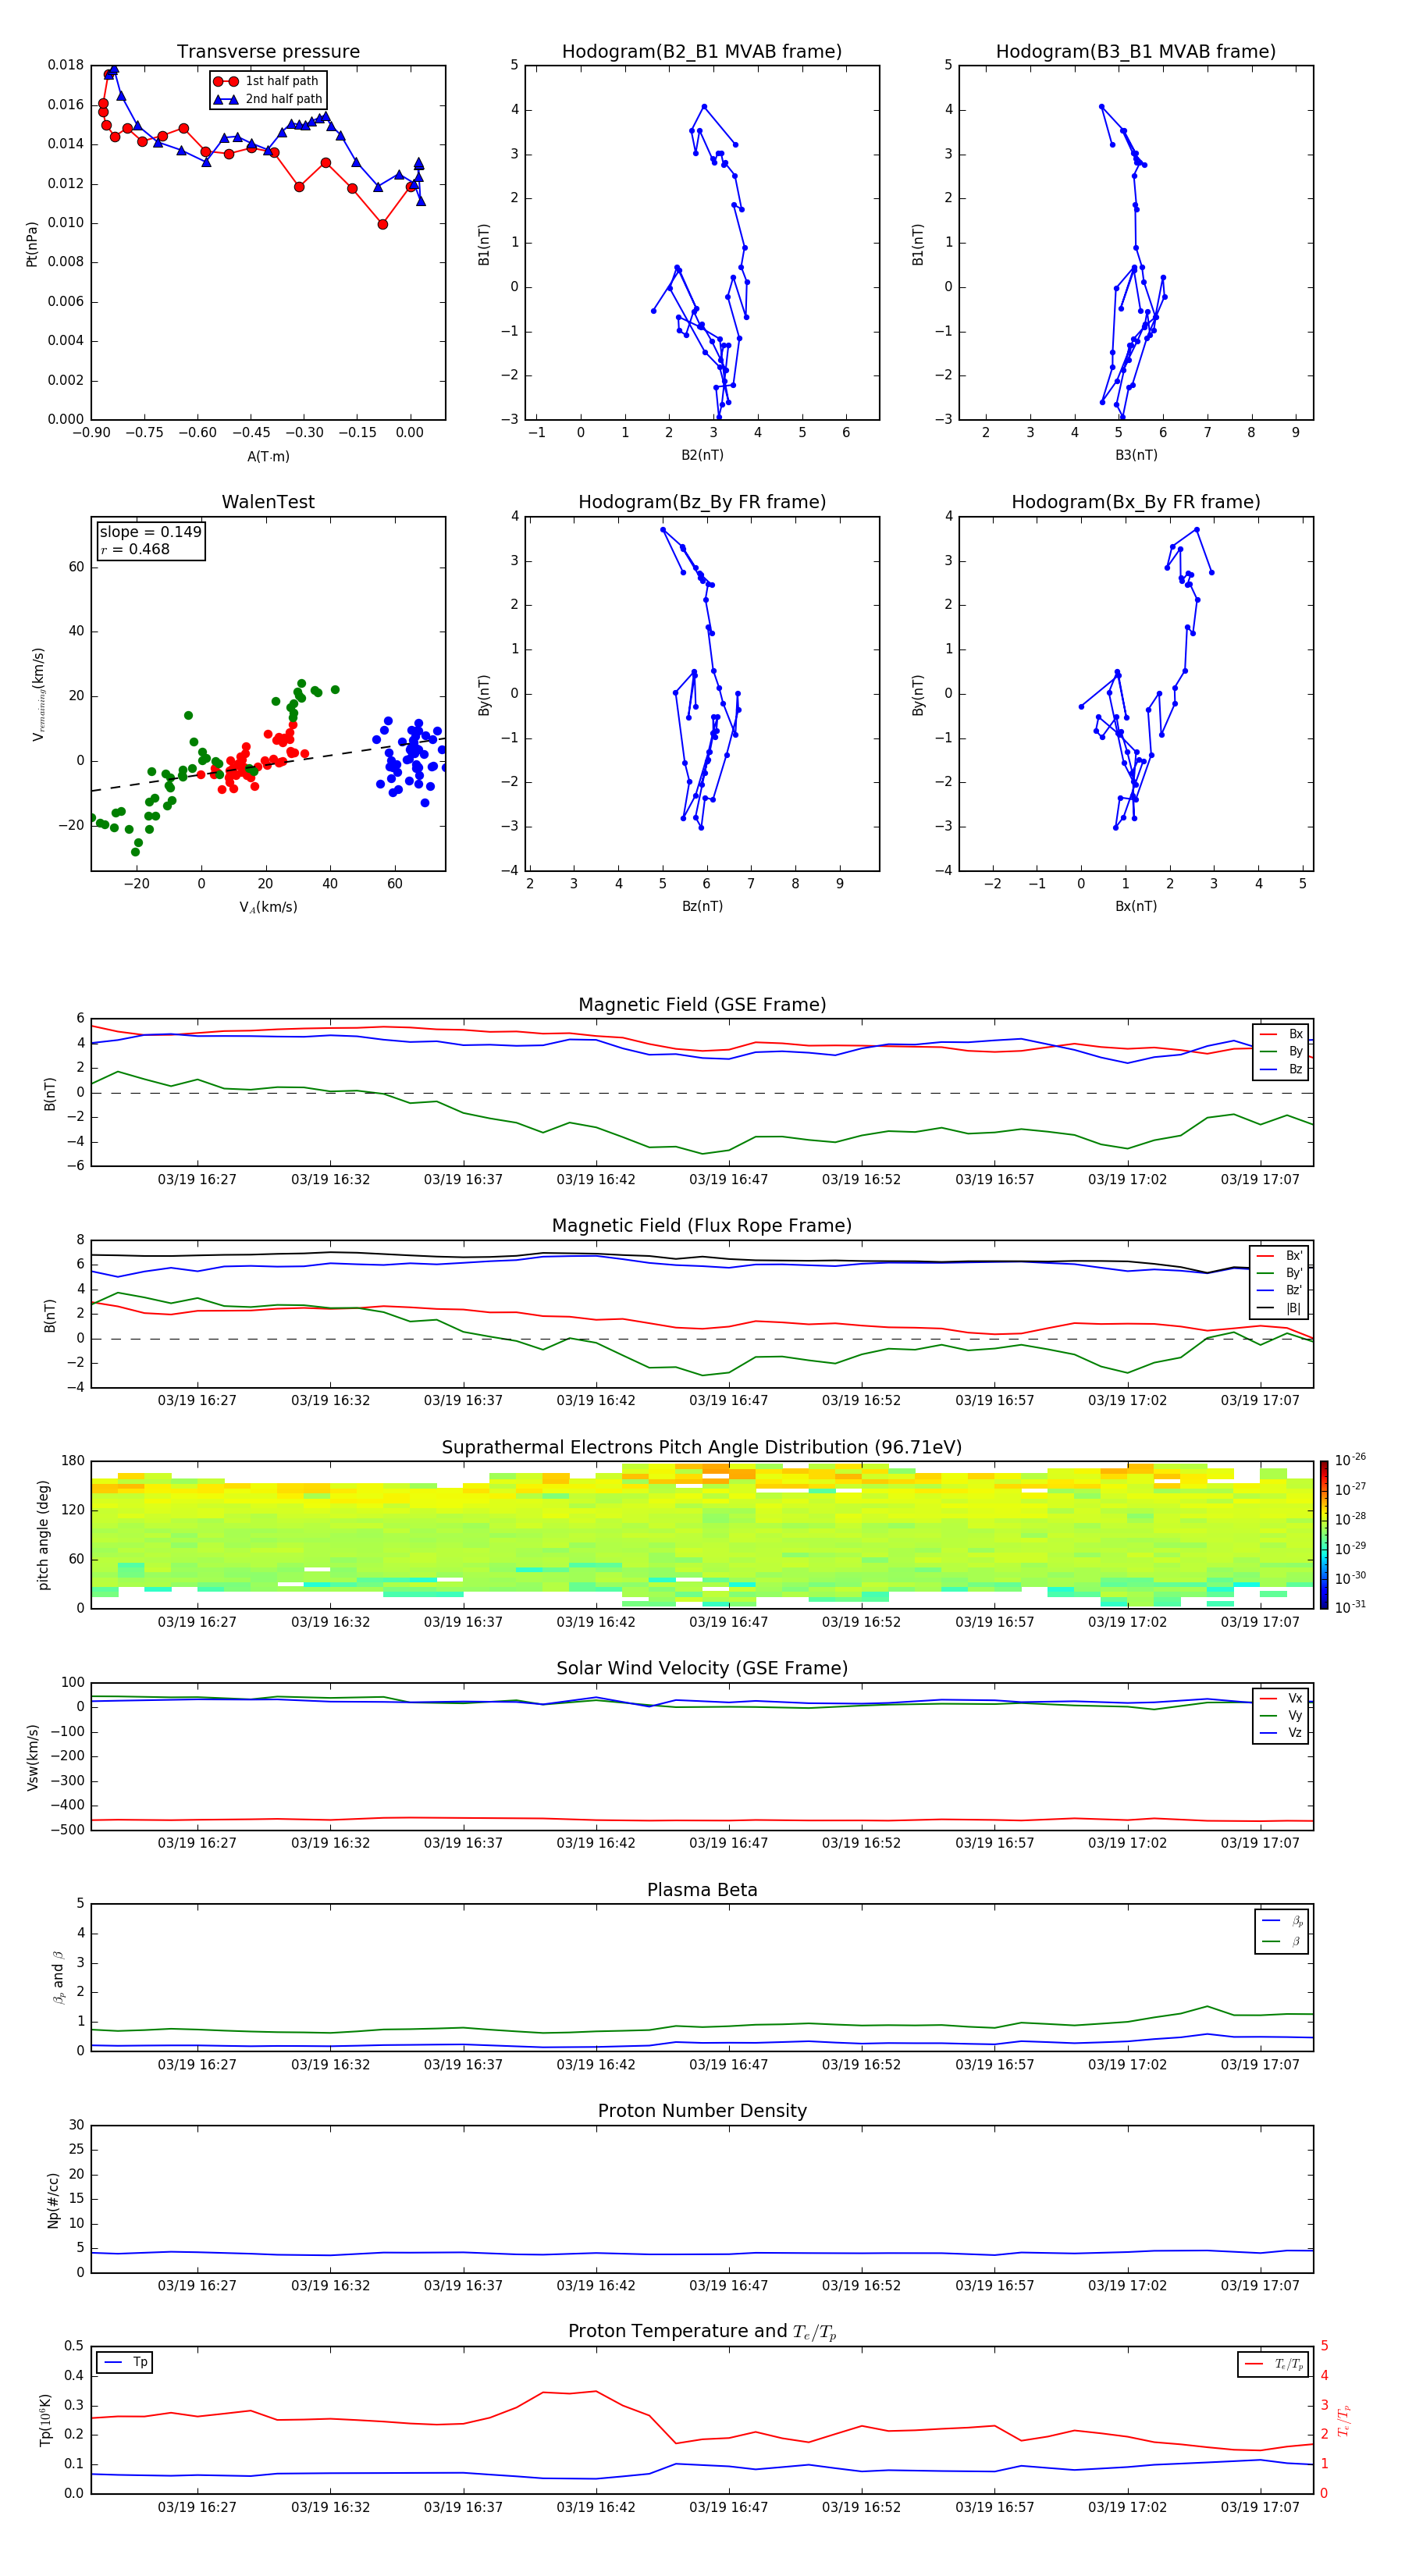The width and height of the screenshot is (1405, 2576).
Task: Click the "Bz(nT)" x-axis label
Action: point(702,906)
